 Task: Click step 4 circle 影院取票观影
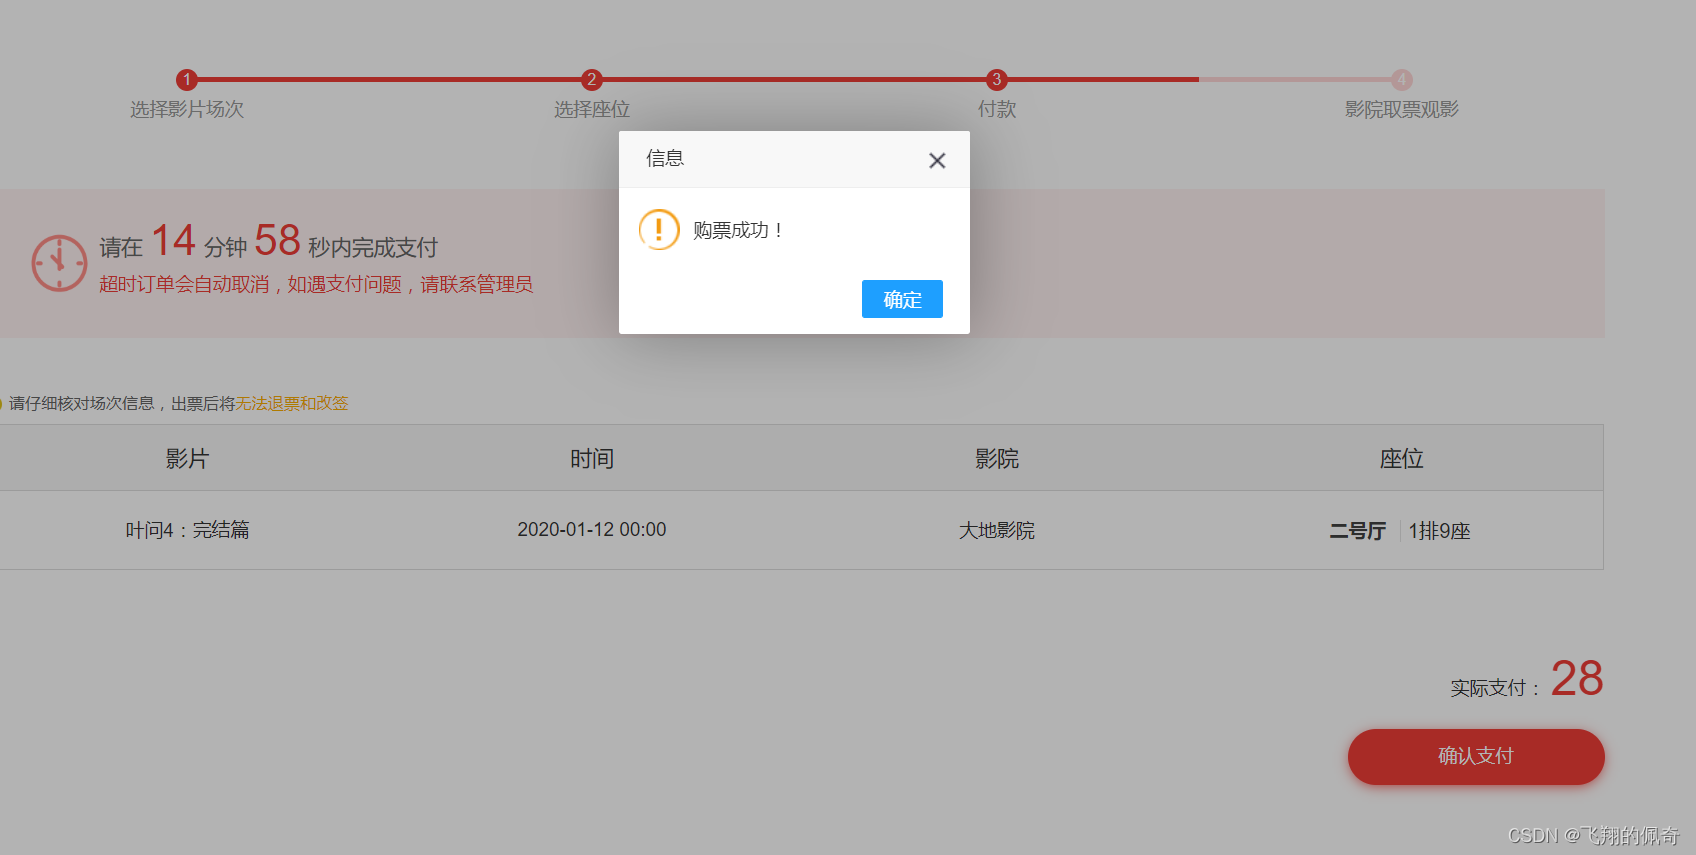(1402, 79)
